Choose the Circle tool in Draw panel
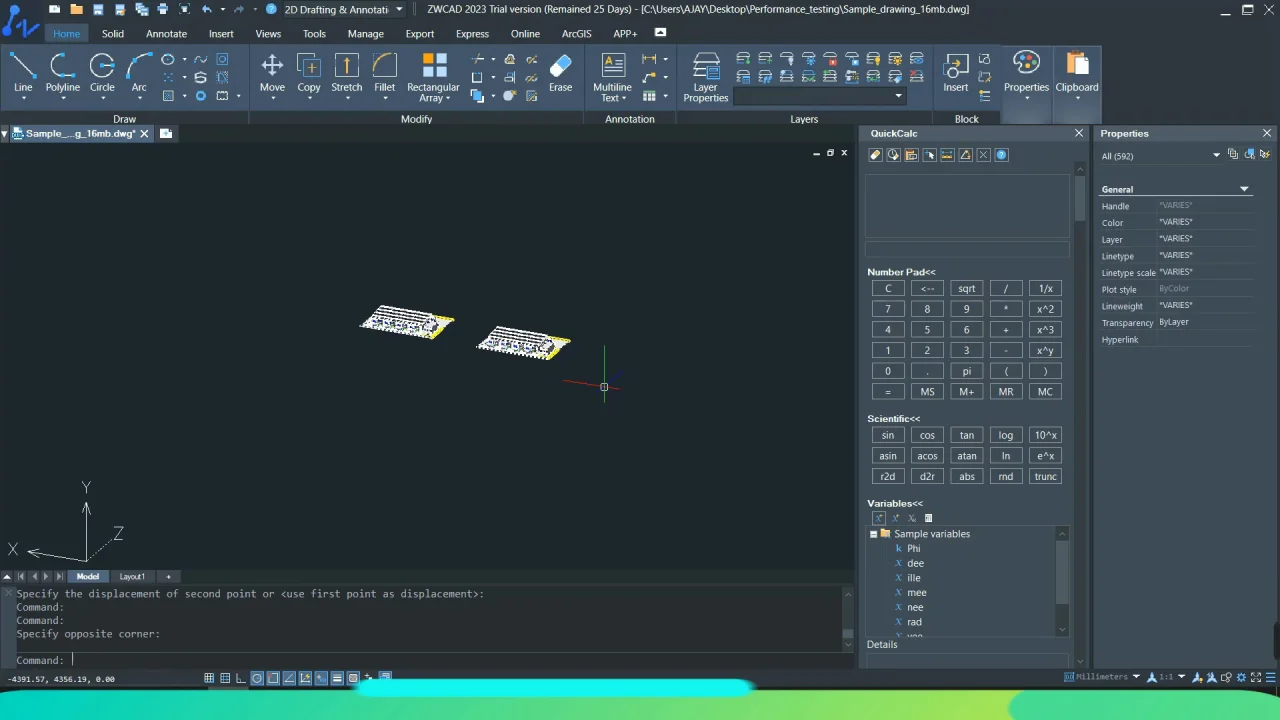 click(x=102, y=73)
